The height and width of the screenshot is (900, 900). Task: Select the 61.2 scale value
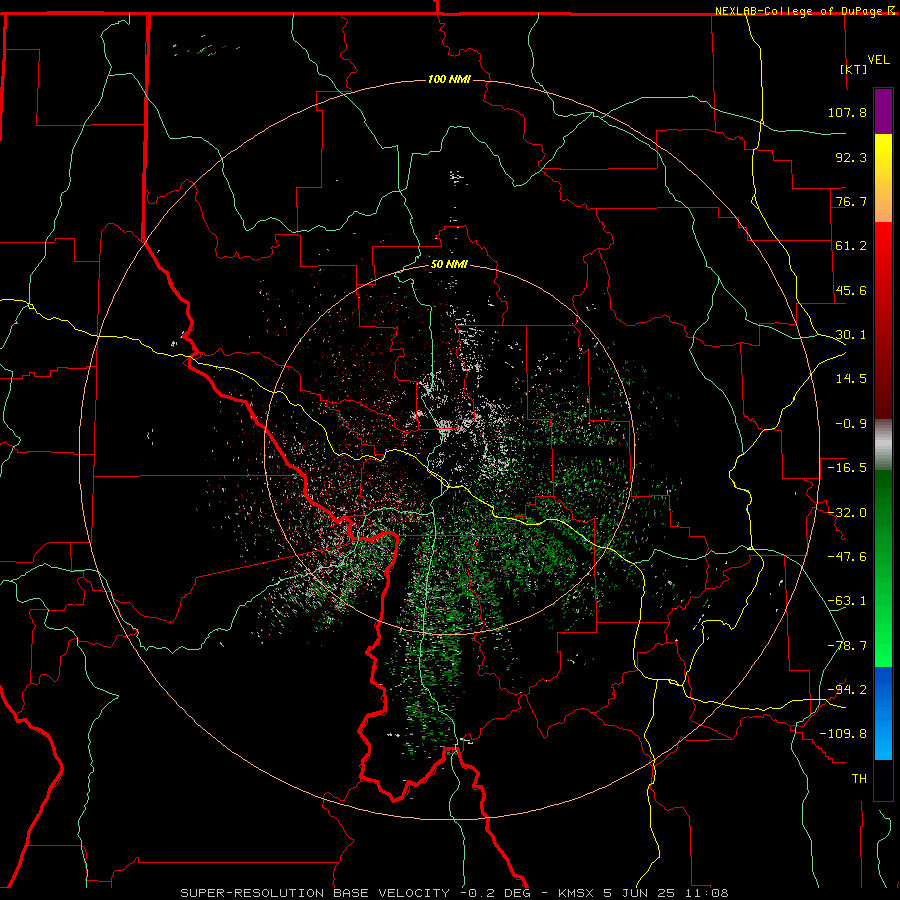[x=851, y=246]
